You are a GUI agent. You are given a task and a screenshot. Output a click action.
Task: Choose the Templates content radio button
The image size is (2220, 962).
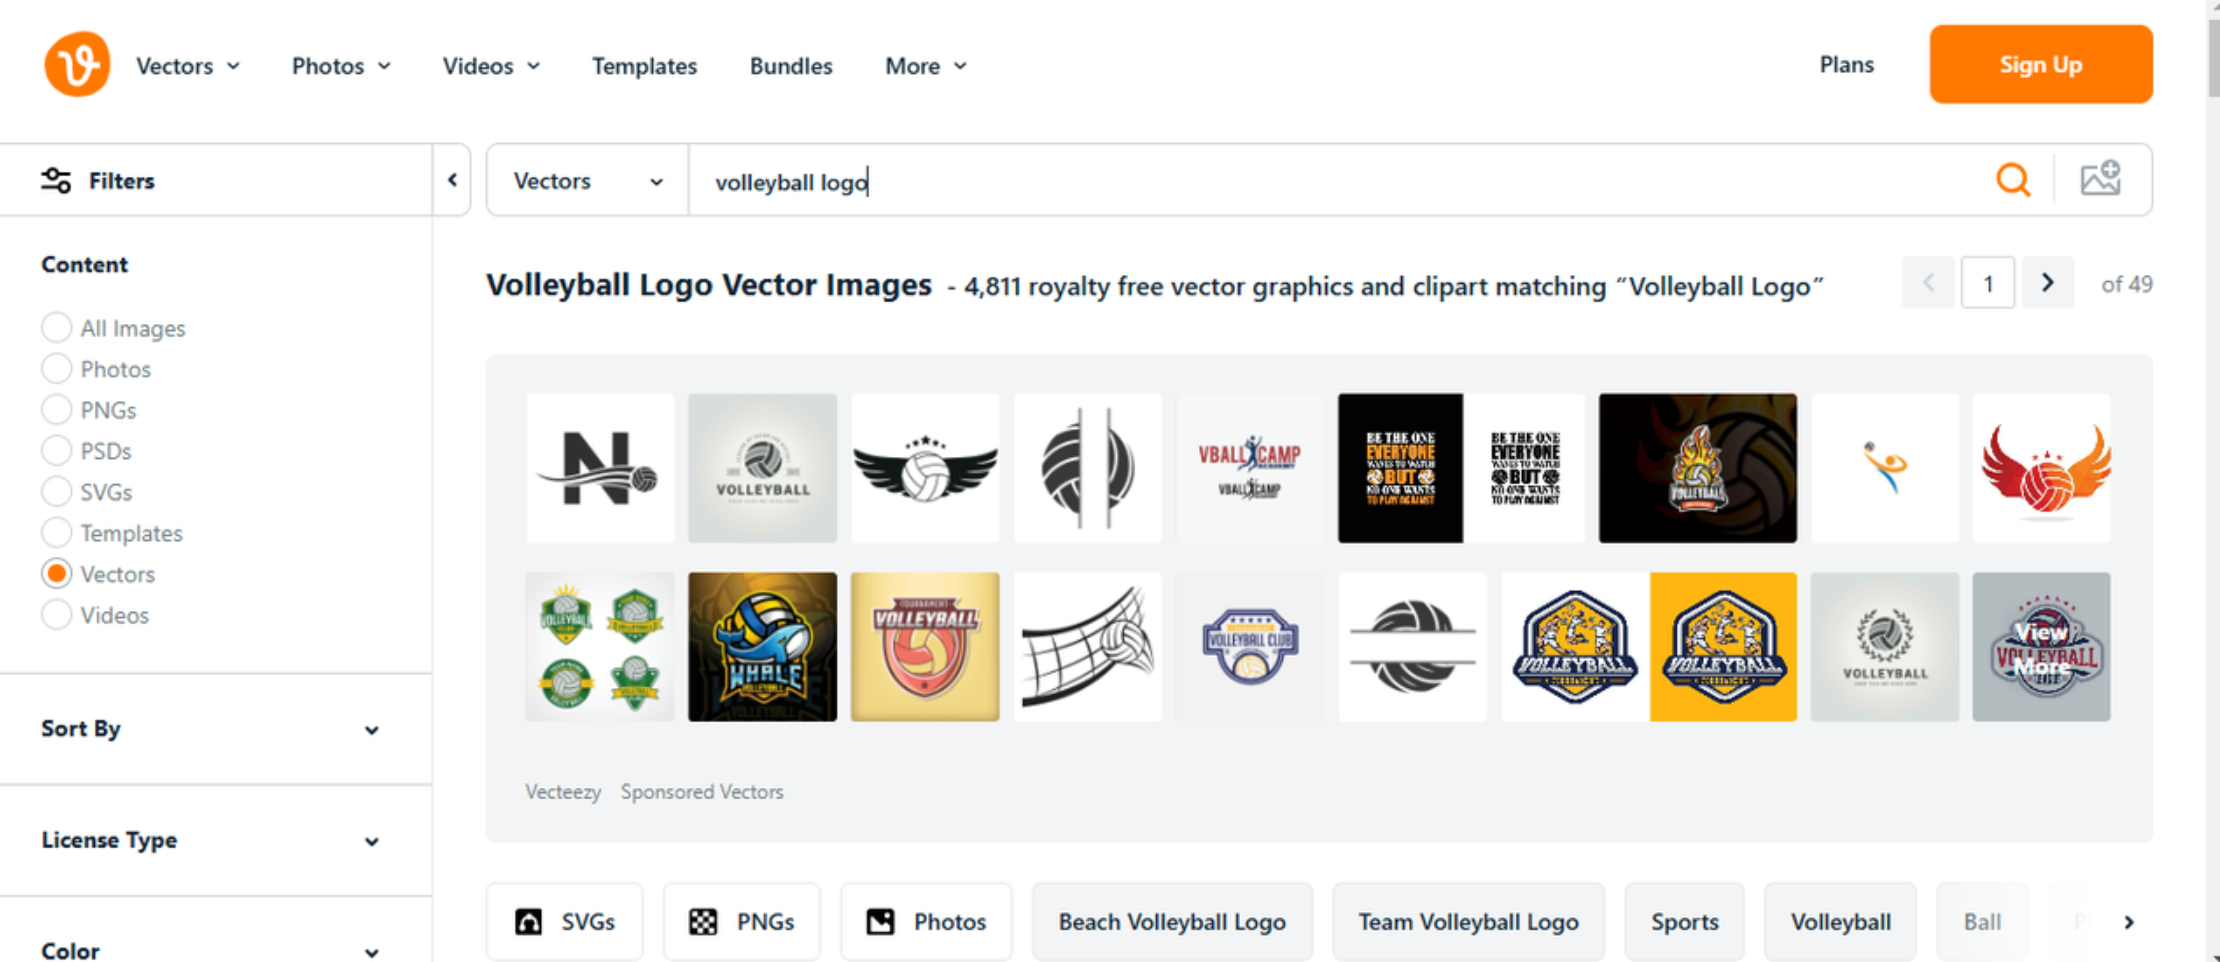57,533
